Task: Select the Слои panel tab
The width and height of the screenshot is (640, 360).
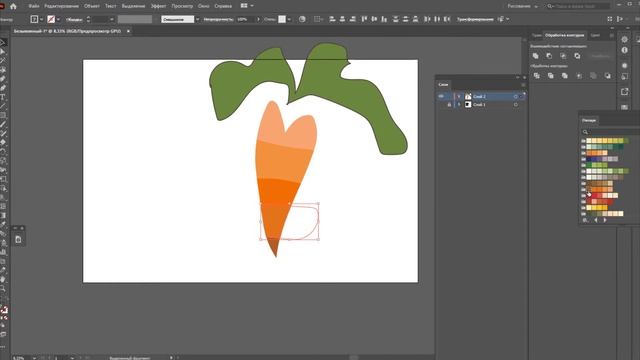Action: point(443,84)
